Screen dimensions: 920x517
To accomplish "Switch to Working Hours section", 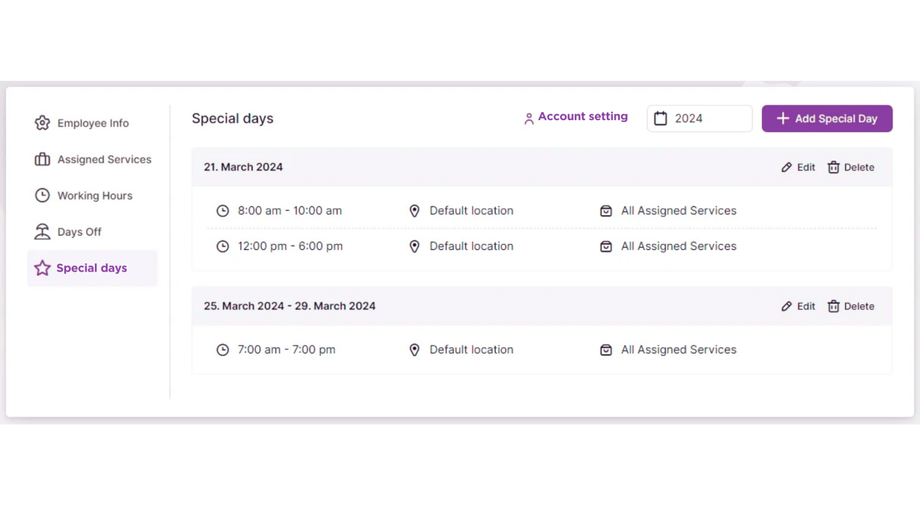I will coord(94,195).
